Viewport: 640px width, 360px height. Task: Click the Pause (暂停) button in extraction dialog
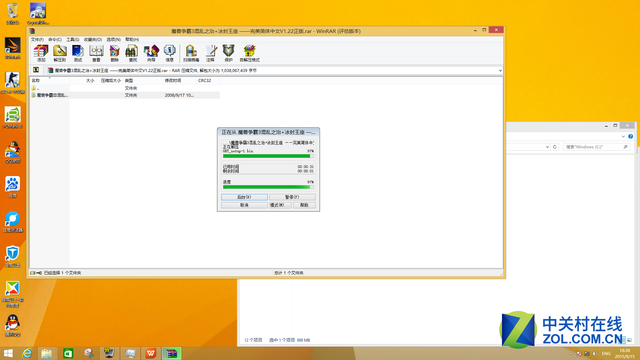[292, 197]
